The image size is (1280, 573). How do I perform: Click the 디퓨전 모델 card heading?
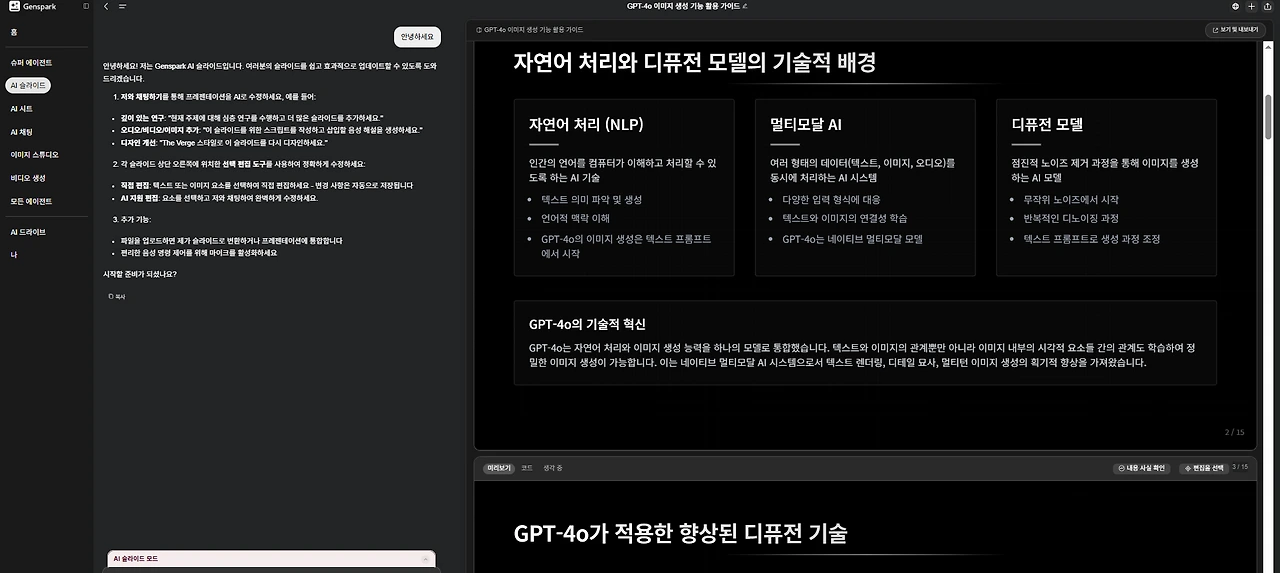(1047, 125)
